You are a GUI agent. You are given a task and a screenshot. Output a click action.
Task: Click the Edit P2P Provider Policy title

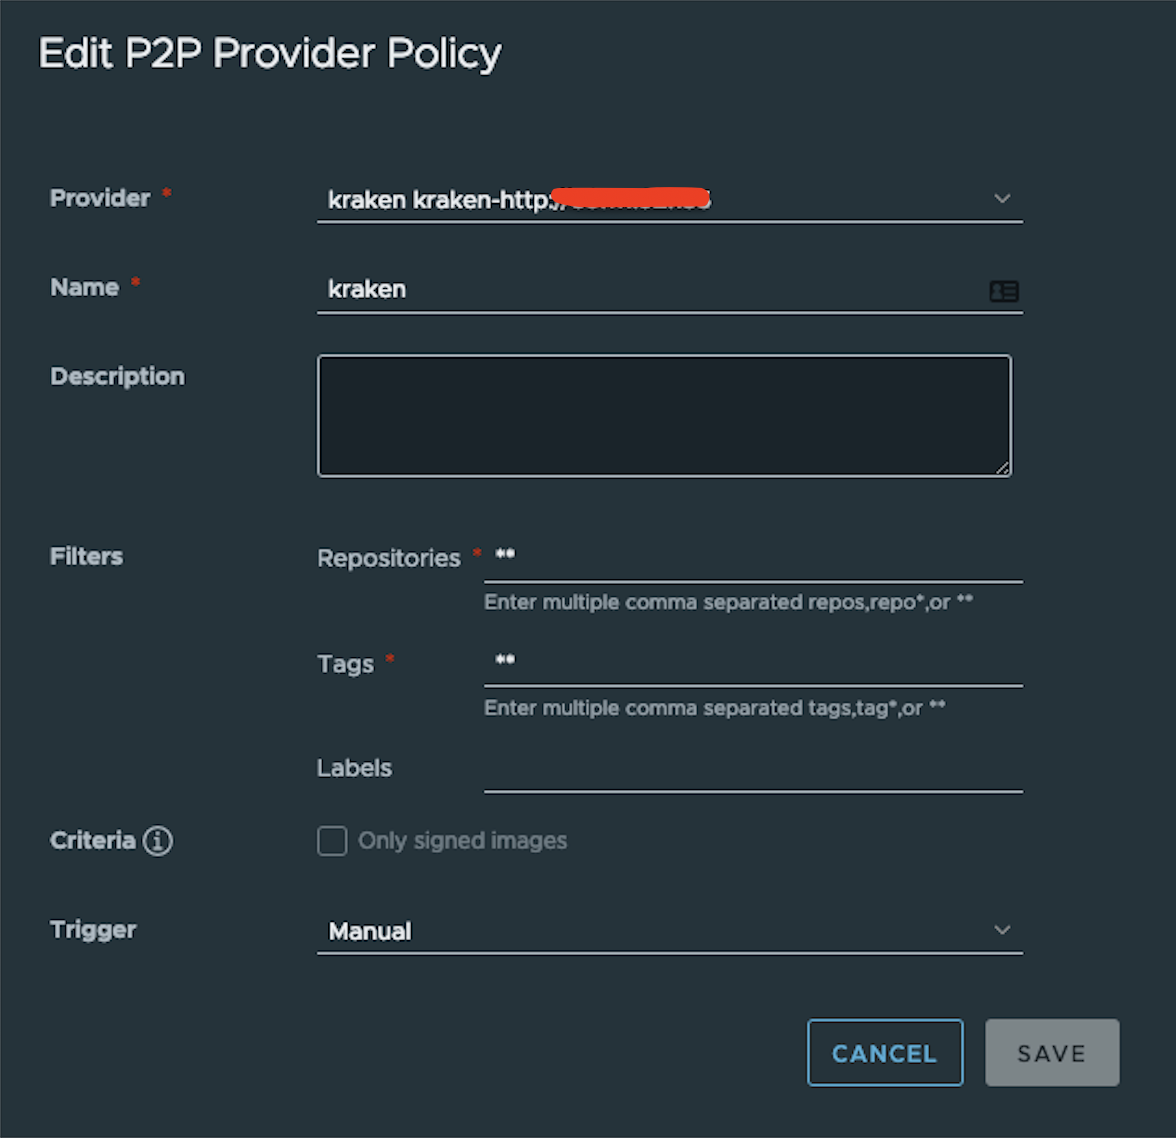click(269, 53)
